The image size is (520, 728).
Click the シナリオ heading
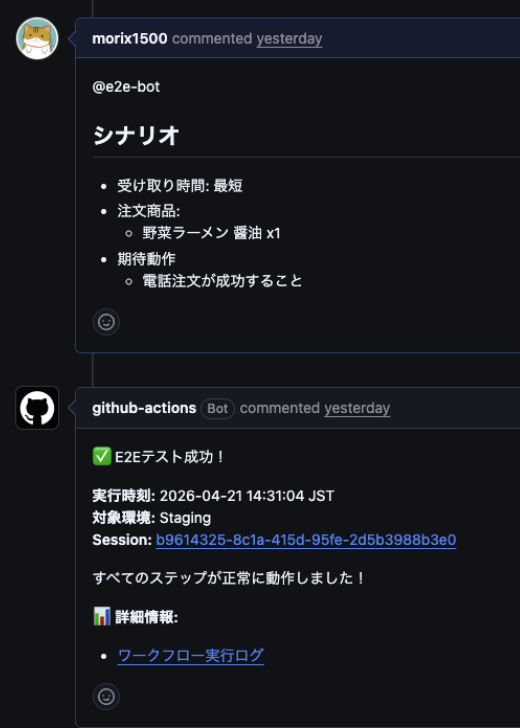pyautogui.click(x=136, y=136)
